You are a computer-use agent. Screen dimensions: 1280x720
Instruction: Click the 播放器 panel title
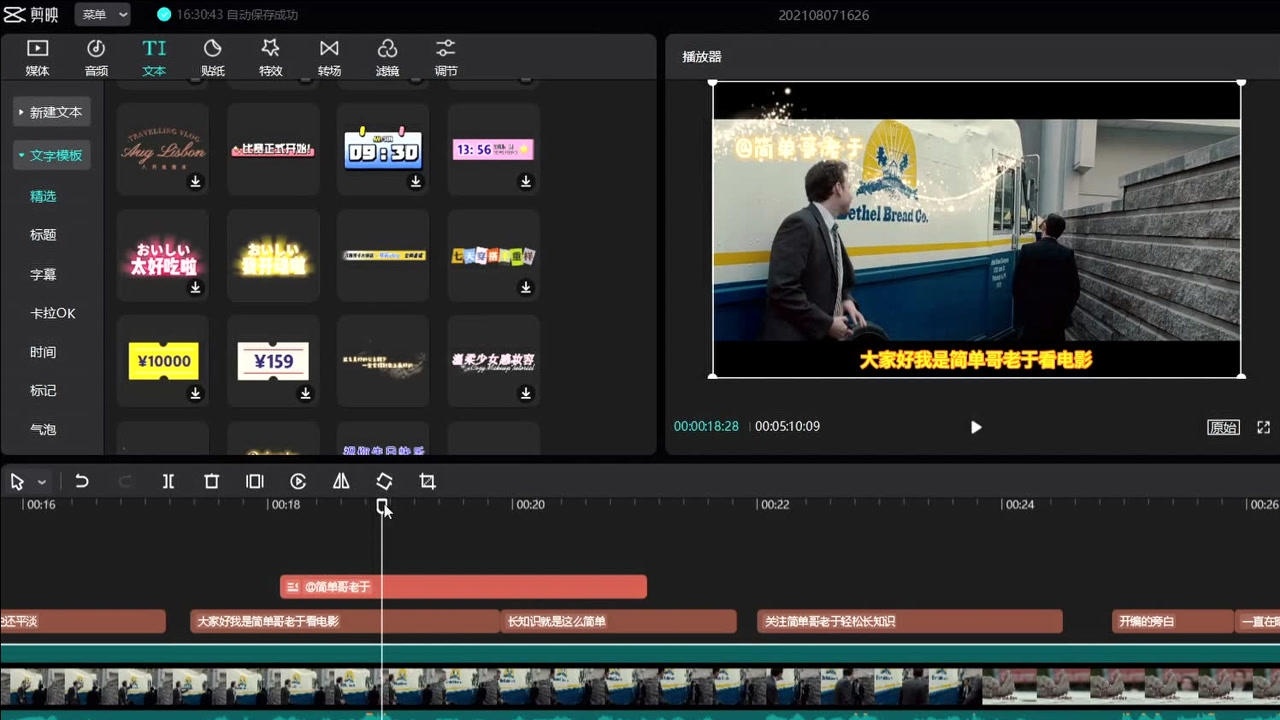pyautogui.click(x=702, y=57)
